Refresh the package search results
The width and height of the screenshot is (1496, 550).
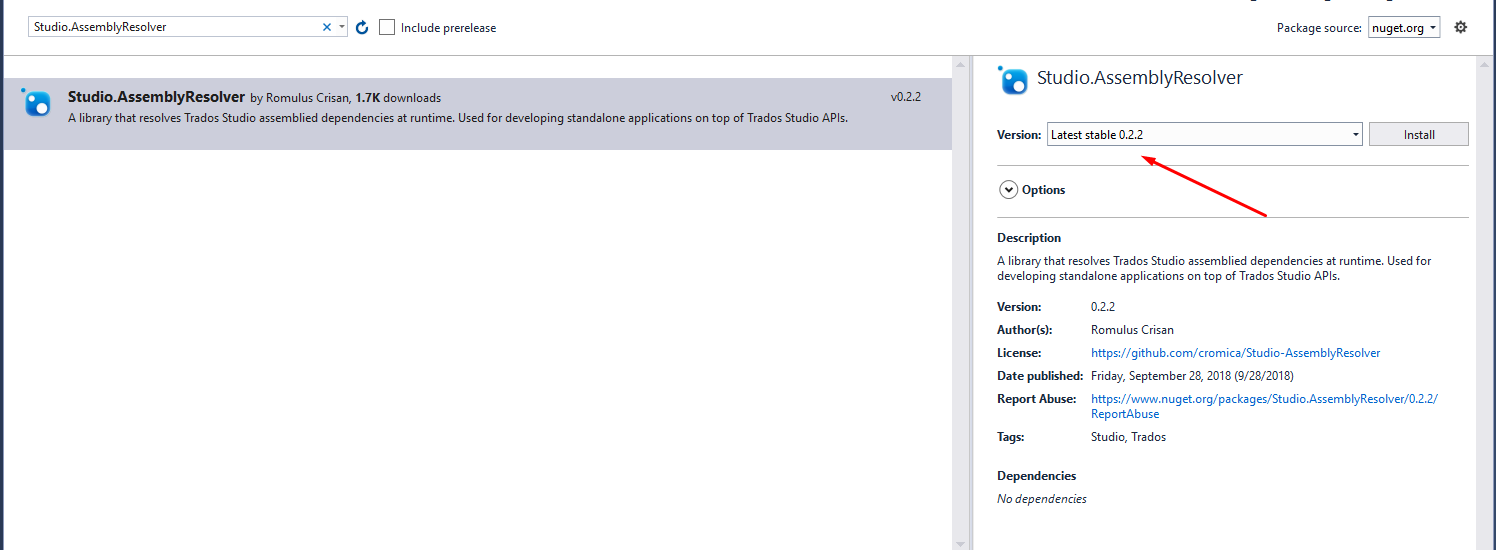pyautogui.click(x=362, y=27)
